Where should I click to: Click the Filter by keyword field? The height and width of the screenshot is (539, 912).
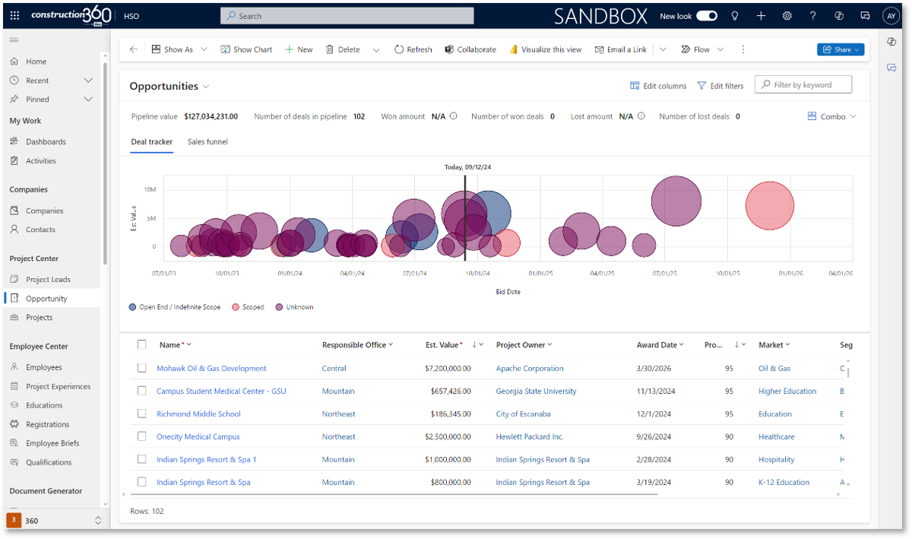pos(803,85)
